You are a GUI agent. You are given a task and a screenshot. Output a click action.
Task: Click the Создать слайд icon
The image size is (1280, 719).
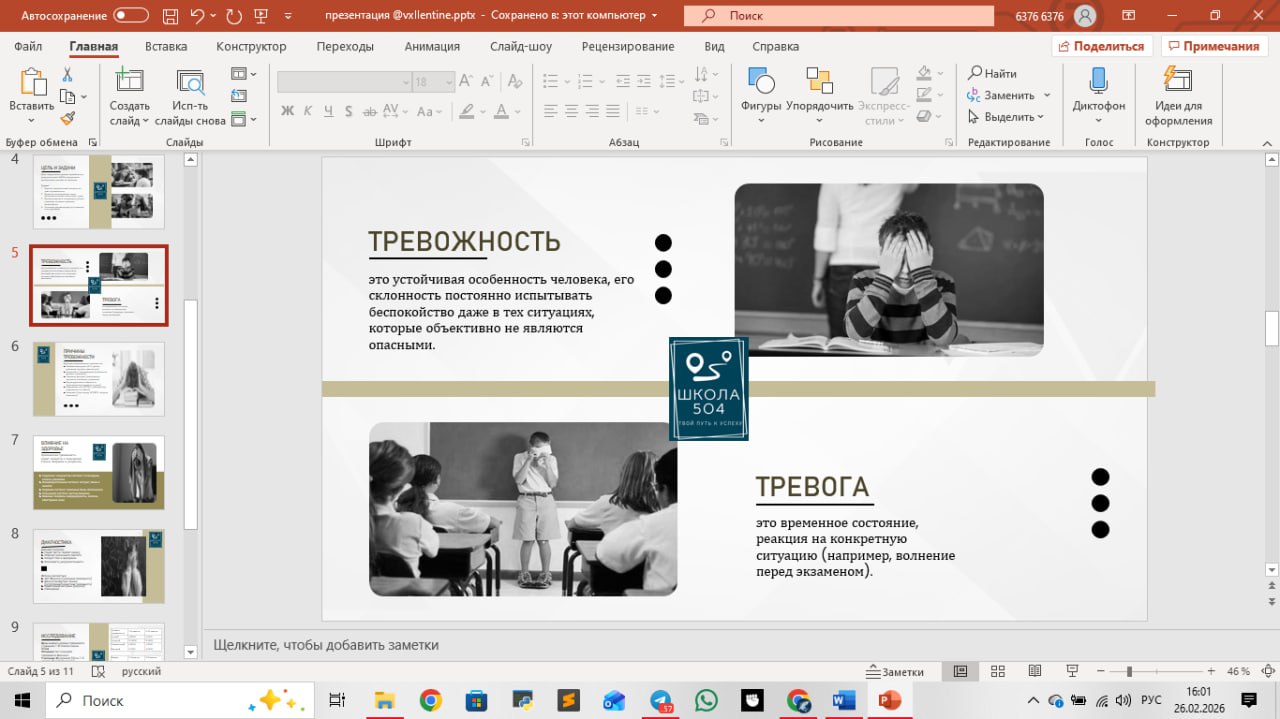point(129,82)
